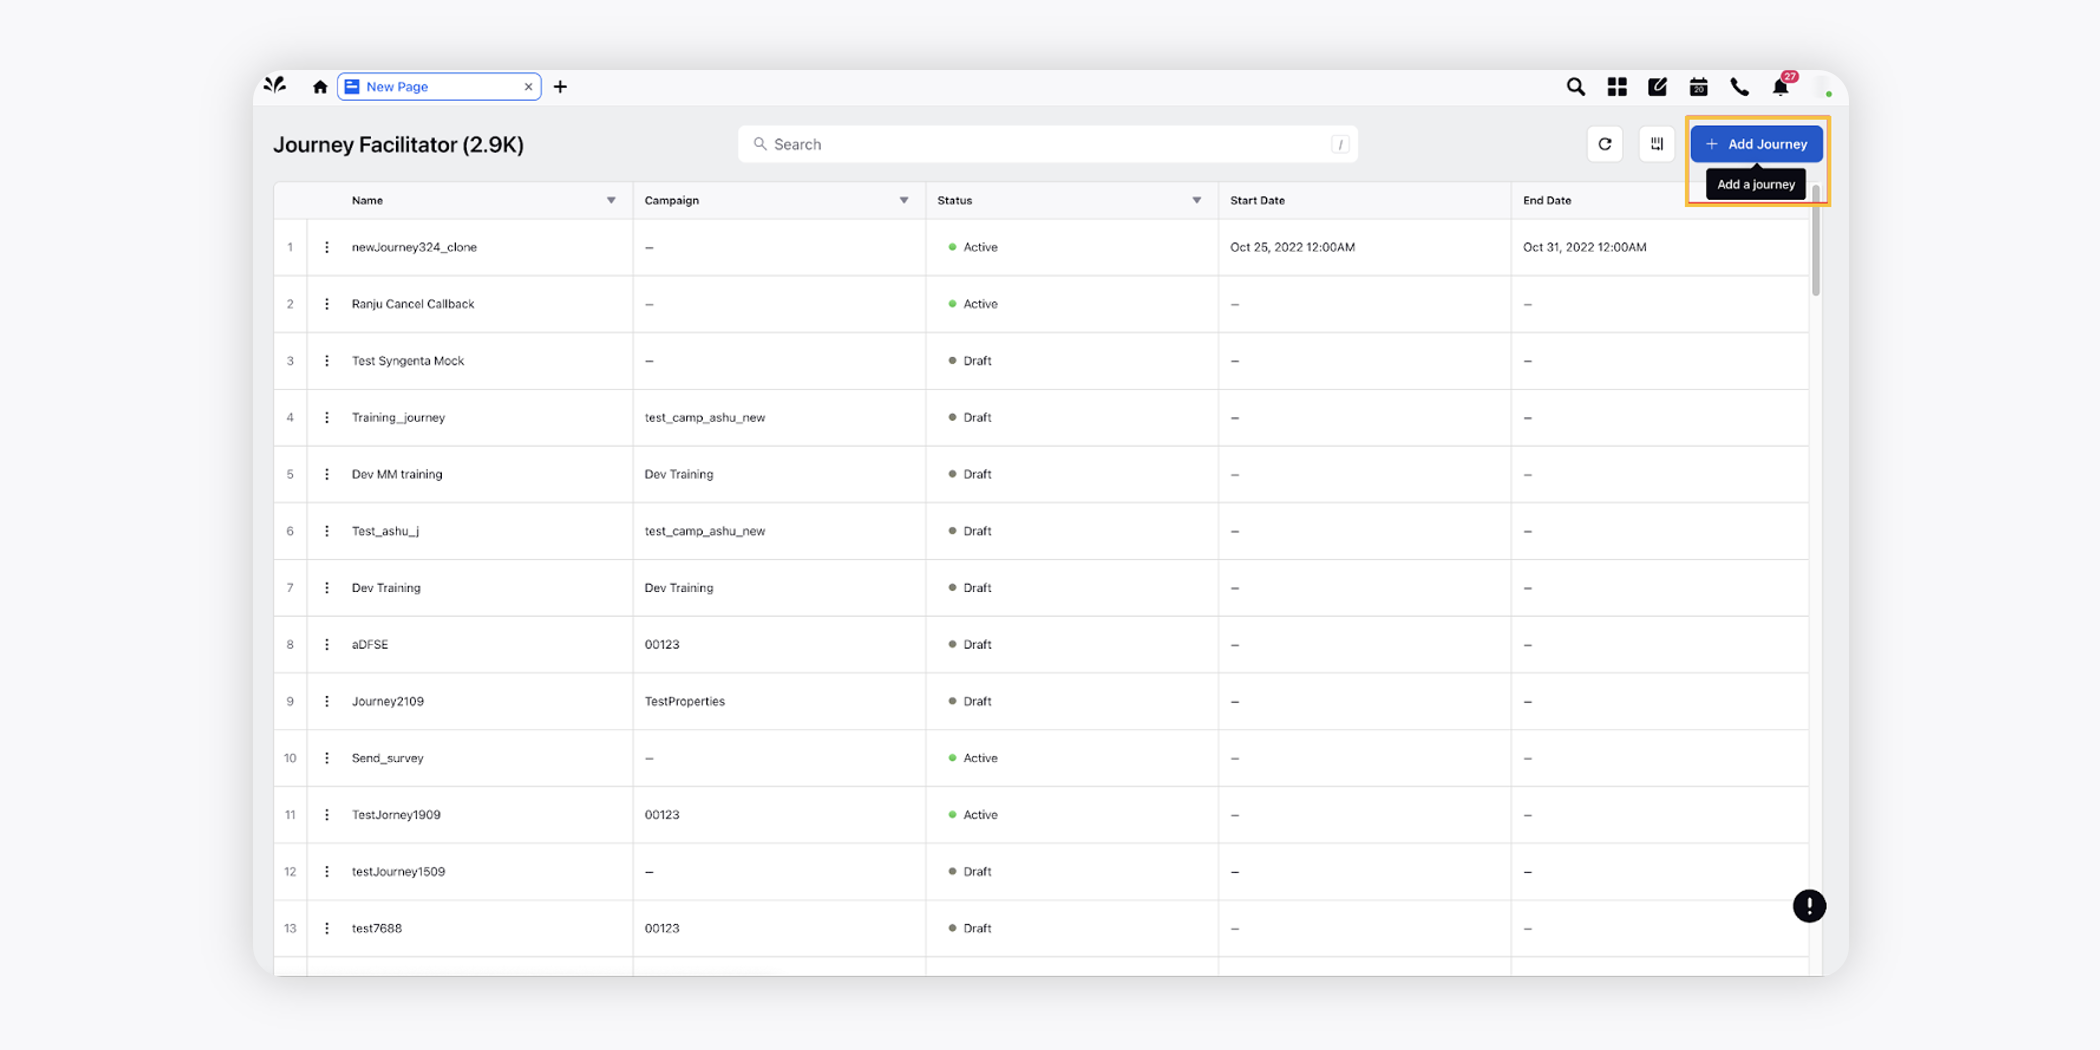Click Dev Training campaign in row 5
Image resolution: width=2100 pixels, height=1050 pixels.
(679, 474)
